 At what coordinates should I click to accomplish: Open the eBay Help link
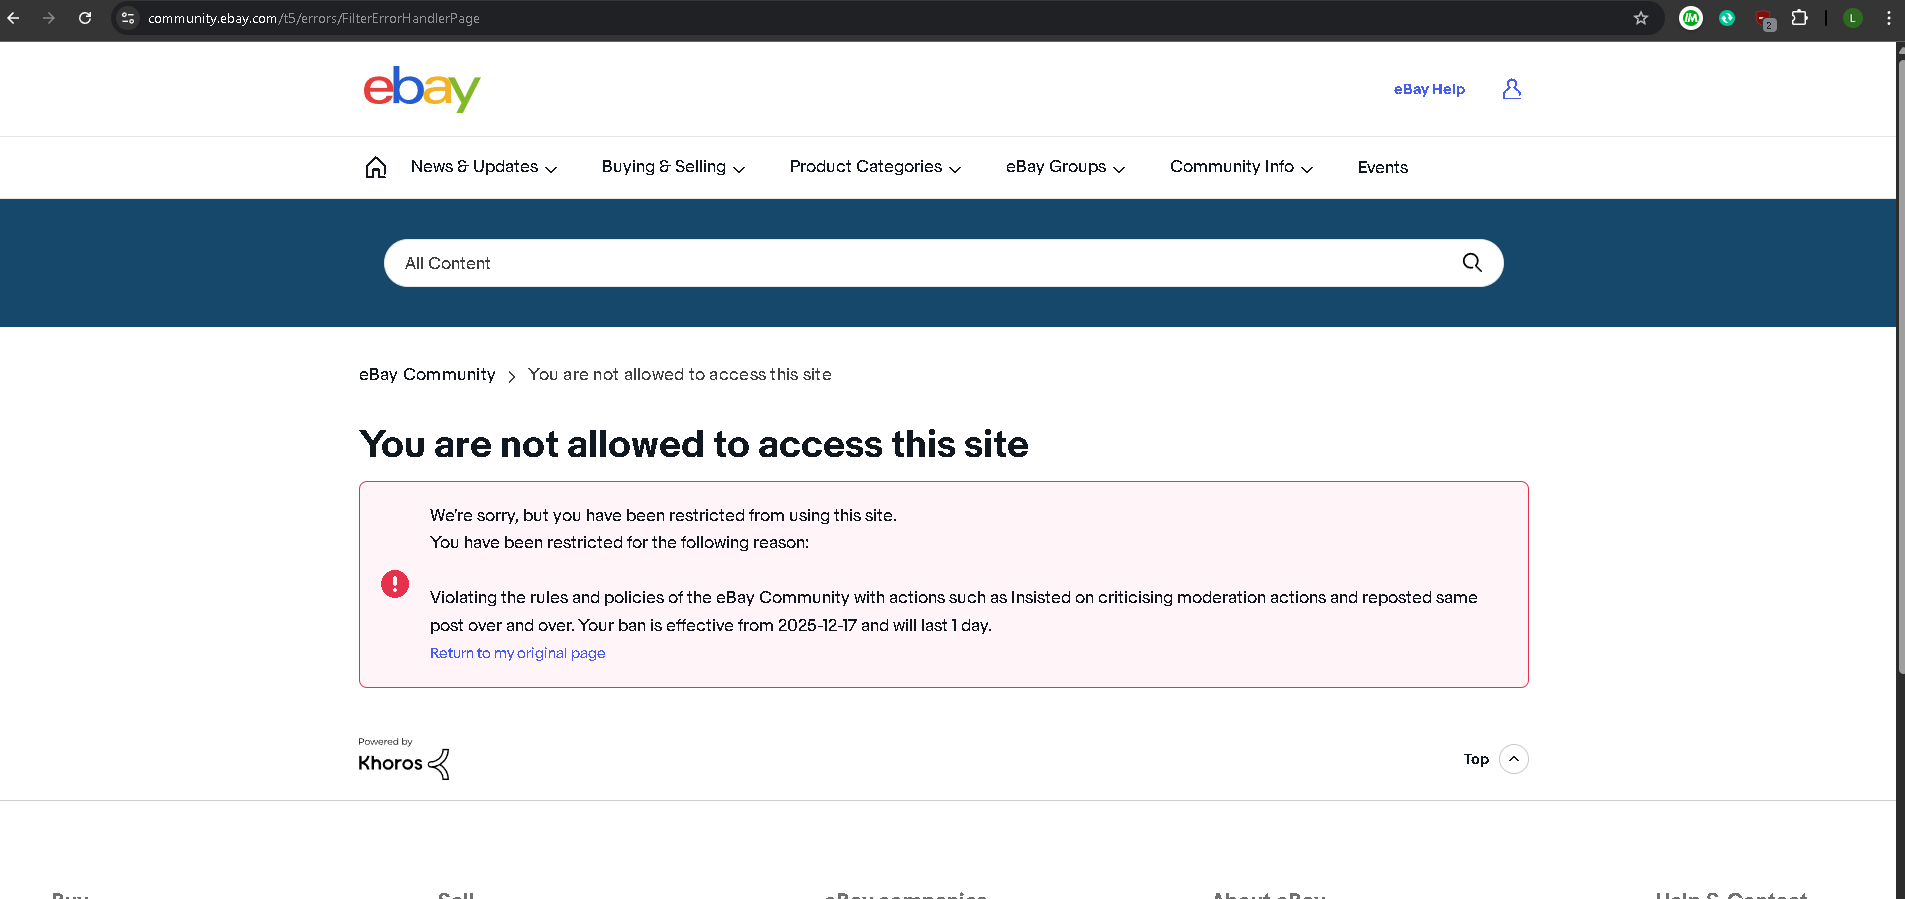click(x=1428, y=89)
